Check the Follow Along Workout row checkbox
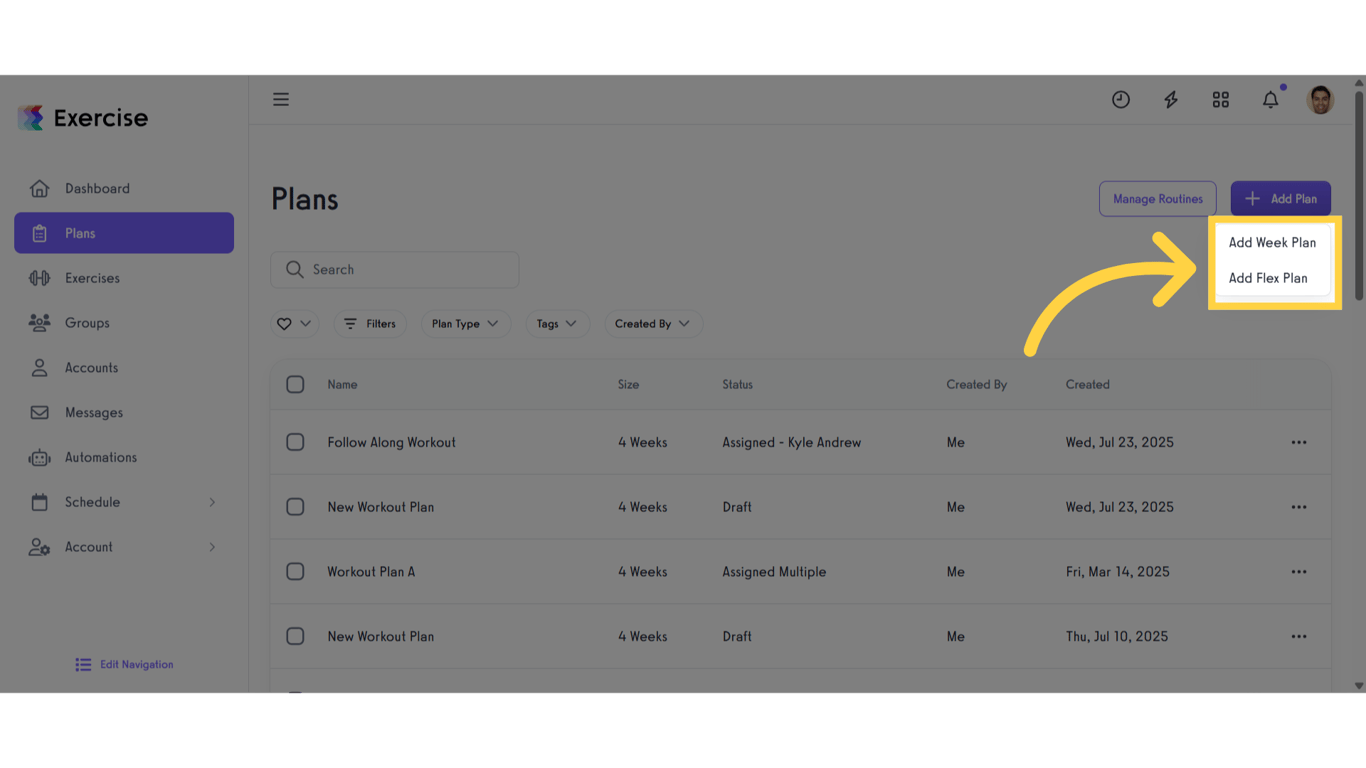Image resolution: width=1366 pixels, height=768 pixels. (x=295, y=442)
